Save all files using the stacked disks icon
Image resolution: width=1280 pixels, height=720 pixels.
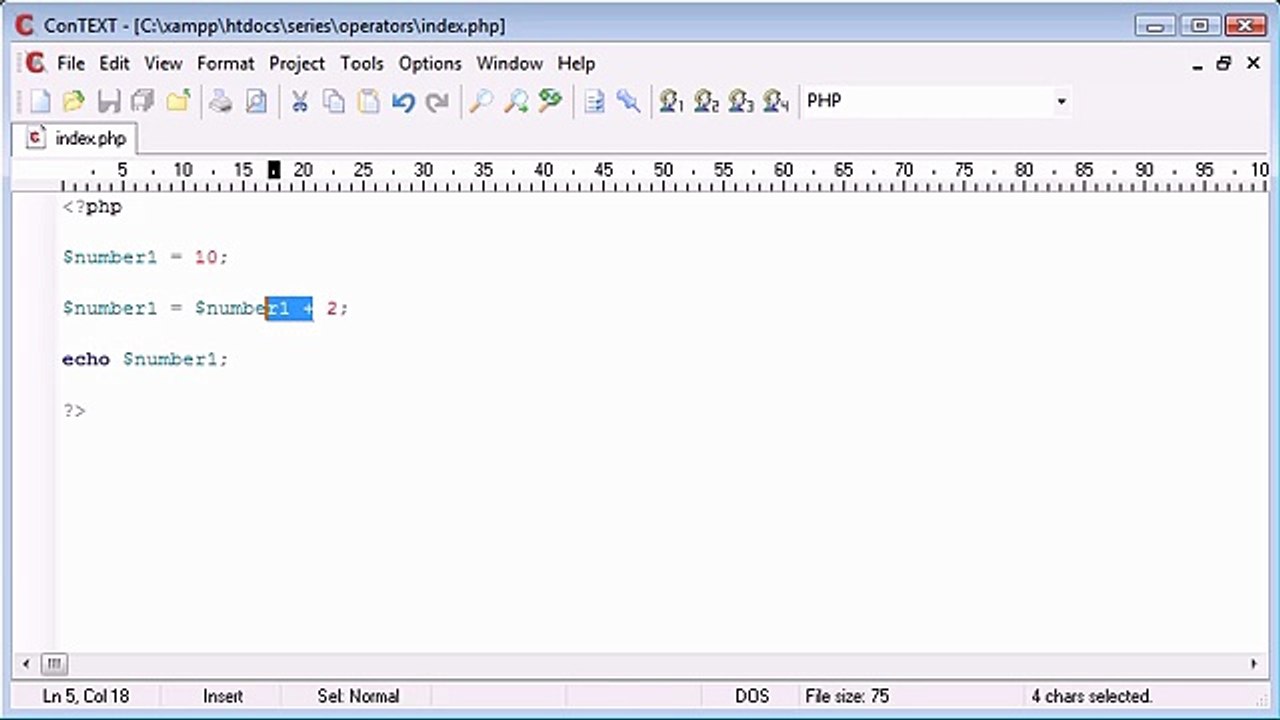click(143, 101)
